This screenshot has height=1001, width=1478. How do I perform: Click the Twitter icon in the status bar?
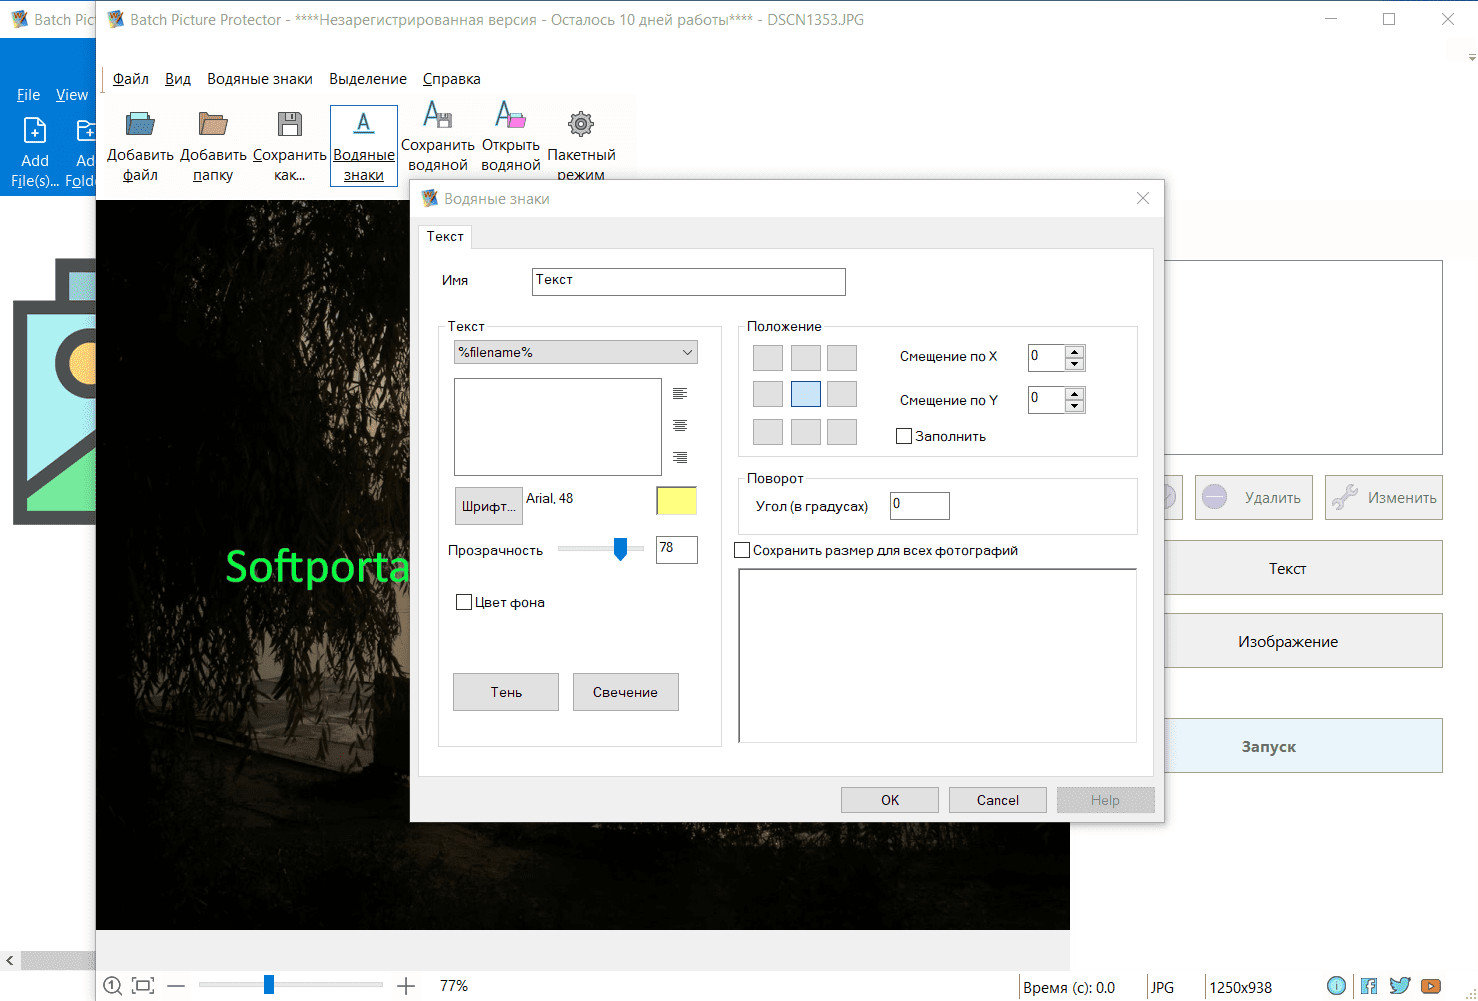coord(1400,986)
